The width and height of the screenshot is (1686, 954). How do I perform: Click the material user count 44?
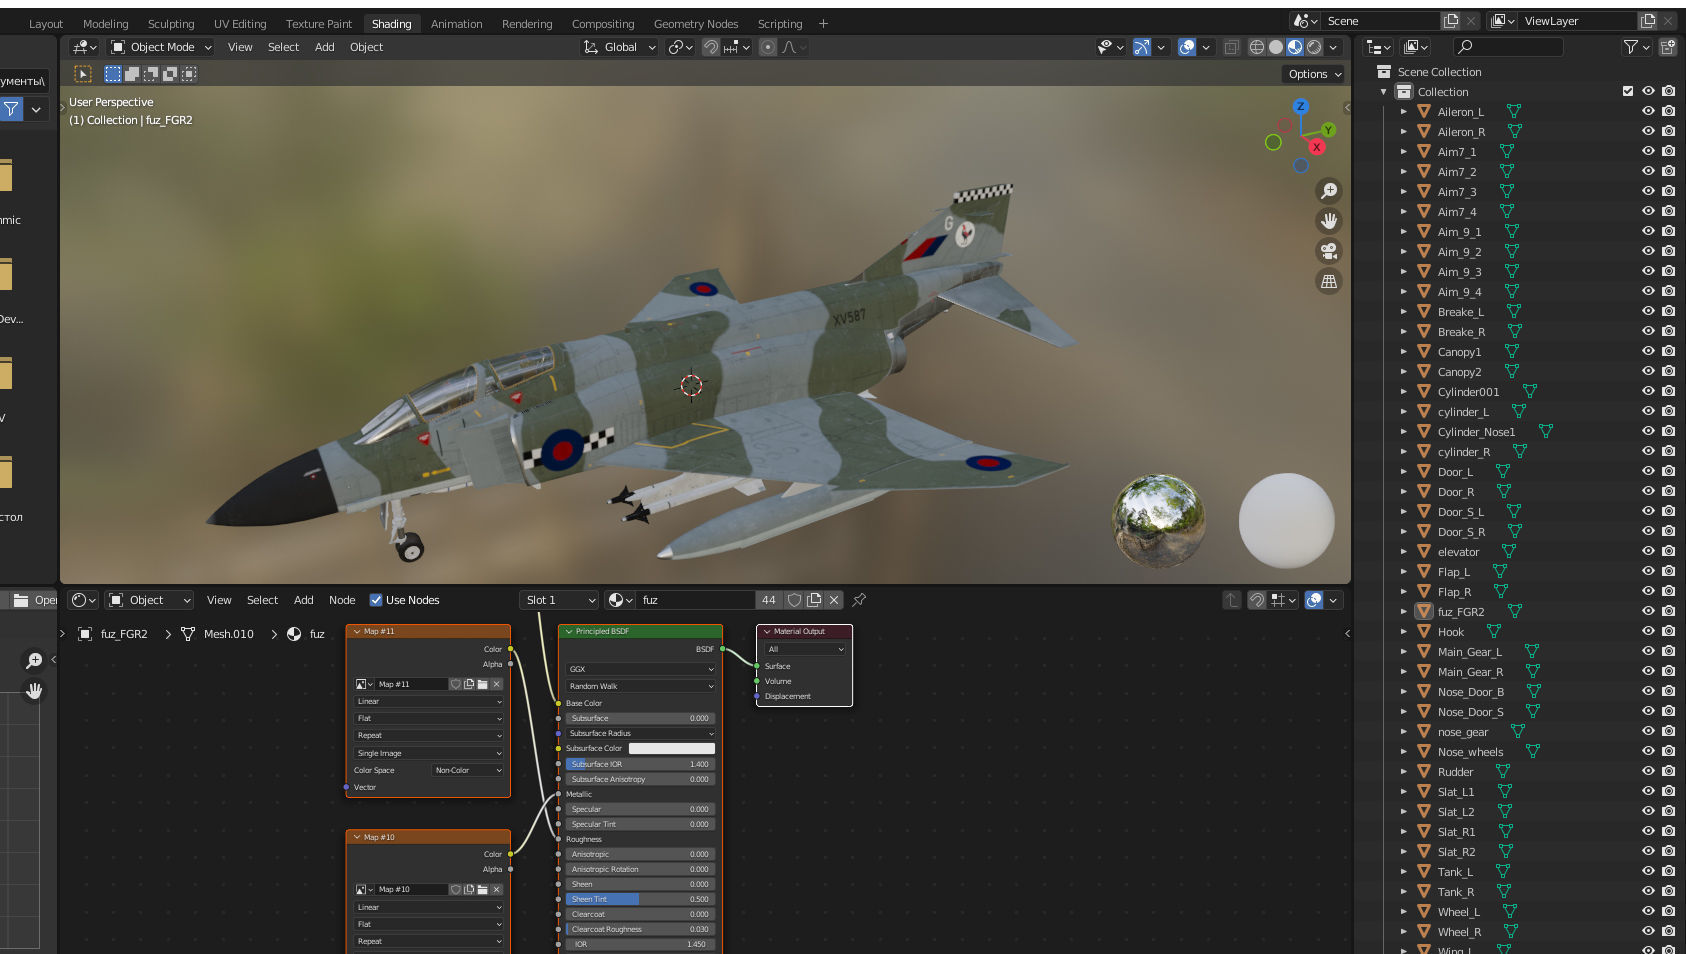tap(768, 600)
